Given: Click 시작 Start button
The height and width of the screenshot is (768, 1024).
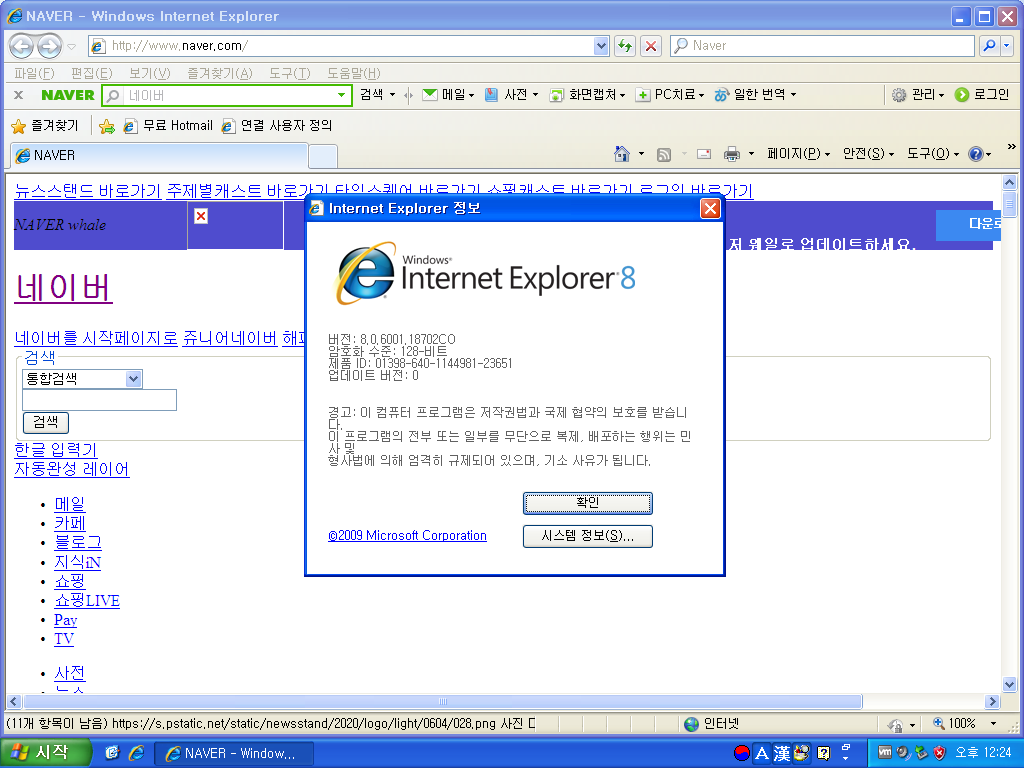Looking at the screenshot, I should [x=44, y=752].
